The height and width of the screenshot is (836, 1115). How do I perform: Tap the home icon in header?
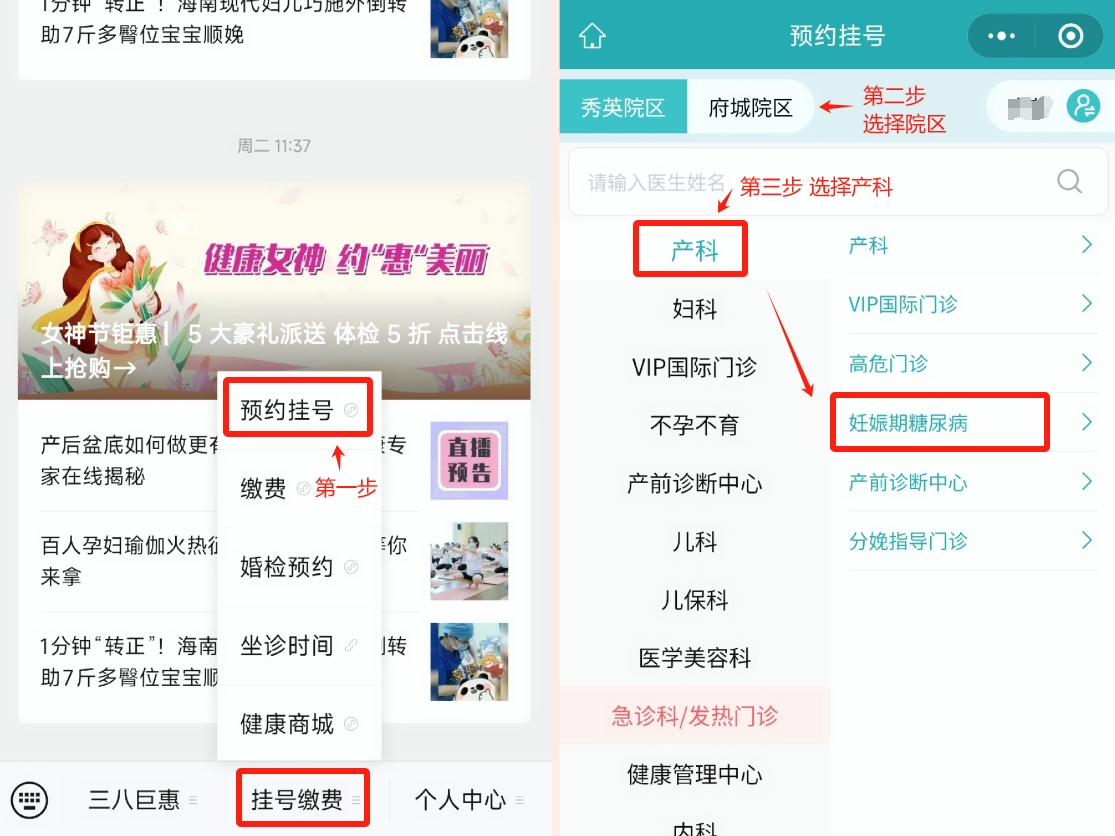click(592, 36)
